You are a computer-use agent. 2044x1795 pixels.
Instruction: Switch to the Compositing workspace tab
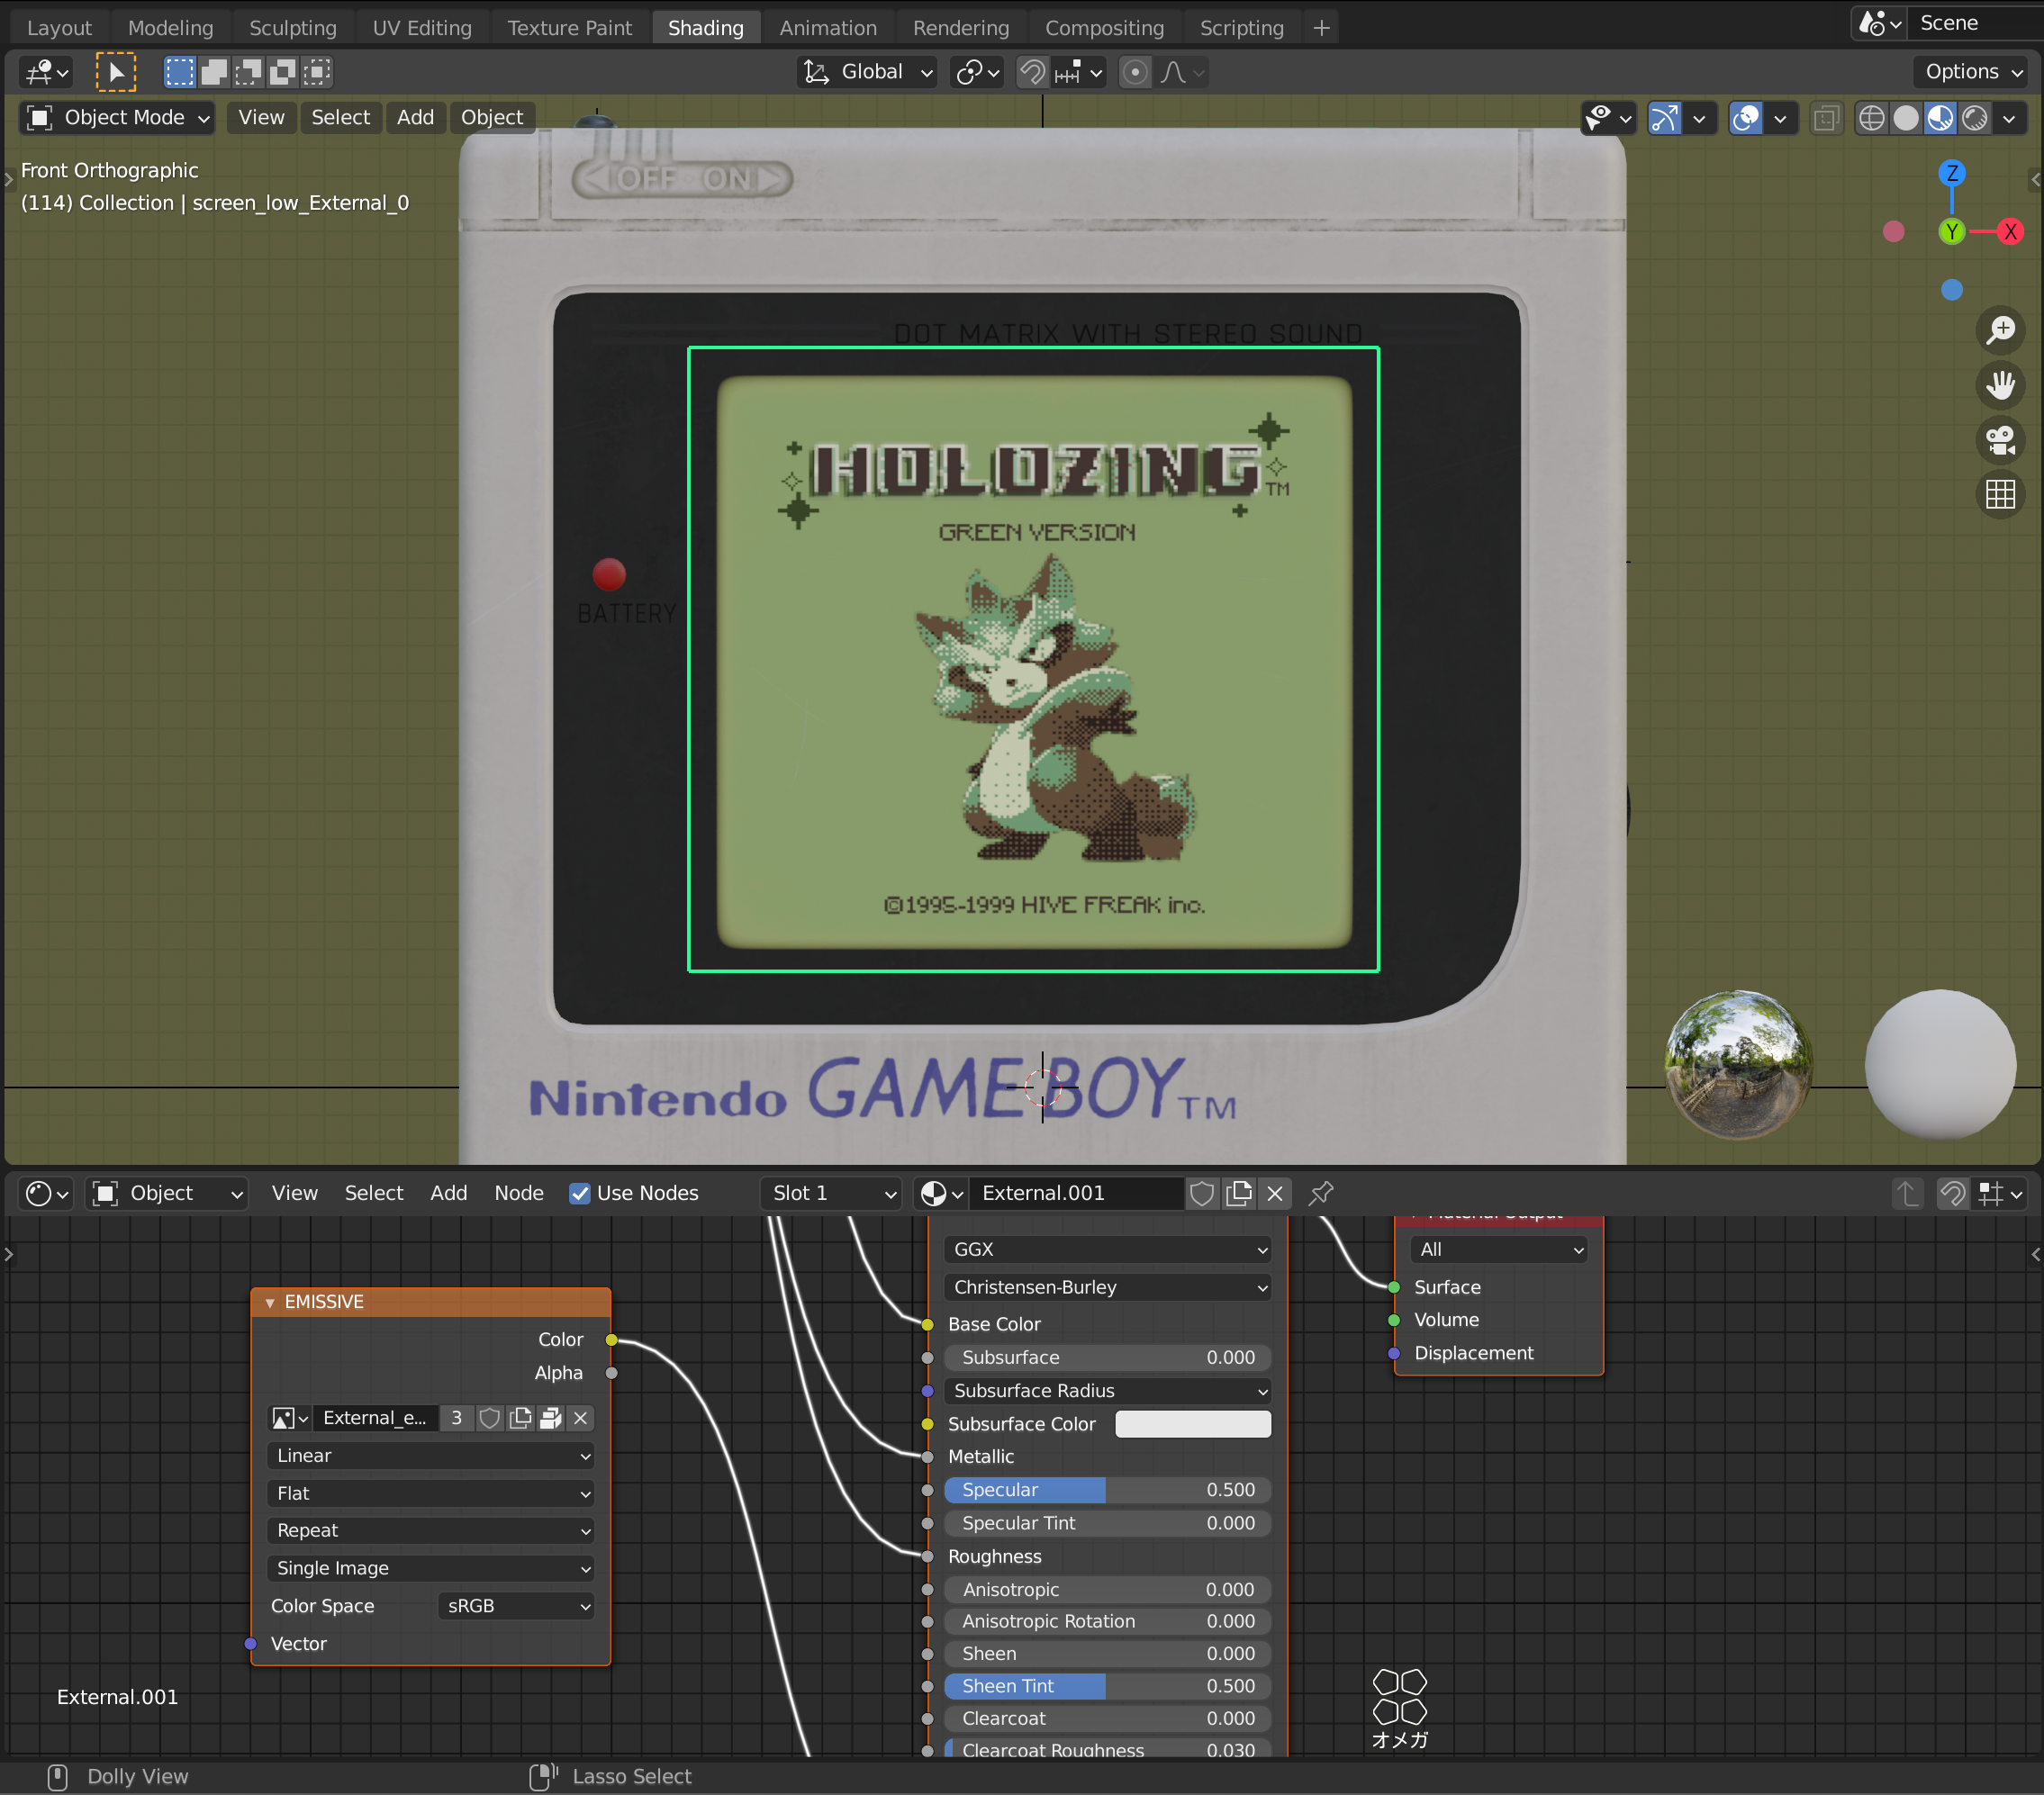(1104, 28)
